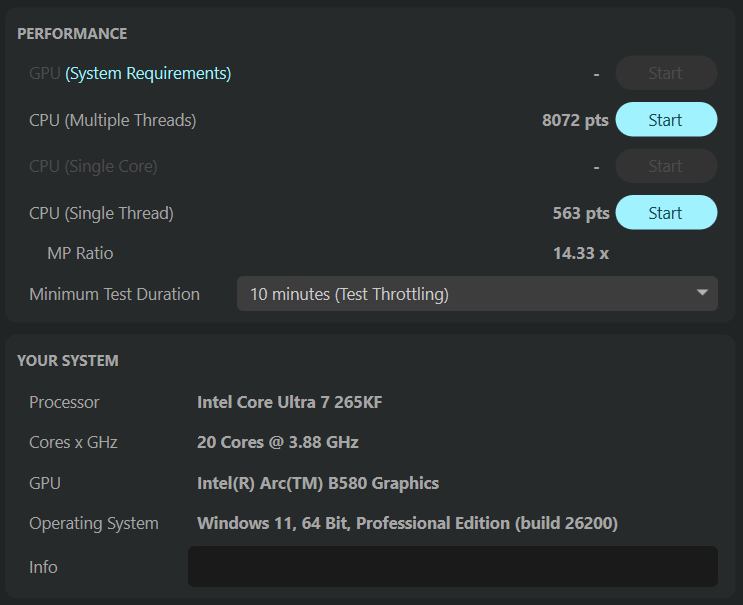Click the Processor label
The height and width of the screenshot is (605, 743).
[64, 402]
